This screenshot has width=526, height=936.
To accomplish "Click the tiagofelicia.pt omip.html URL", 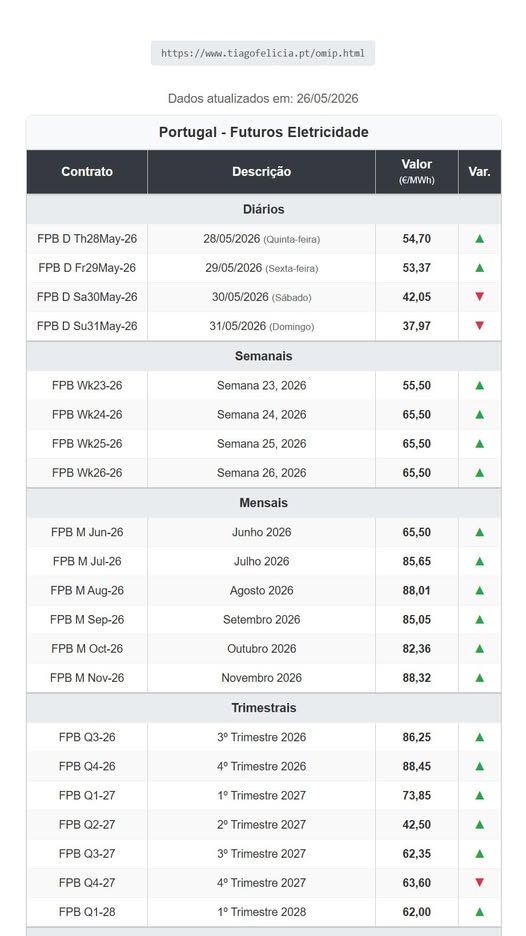I will (x=263, y=53).
